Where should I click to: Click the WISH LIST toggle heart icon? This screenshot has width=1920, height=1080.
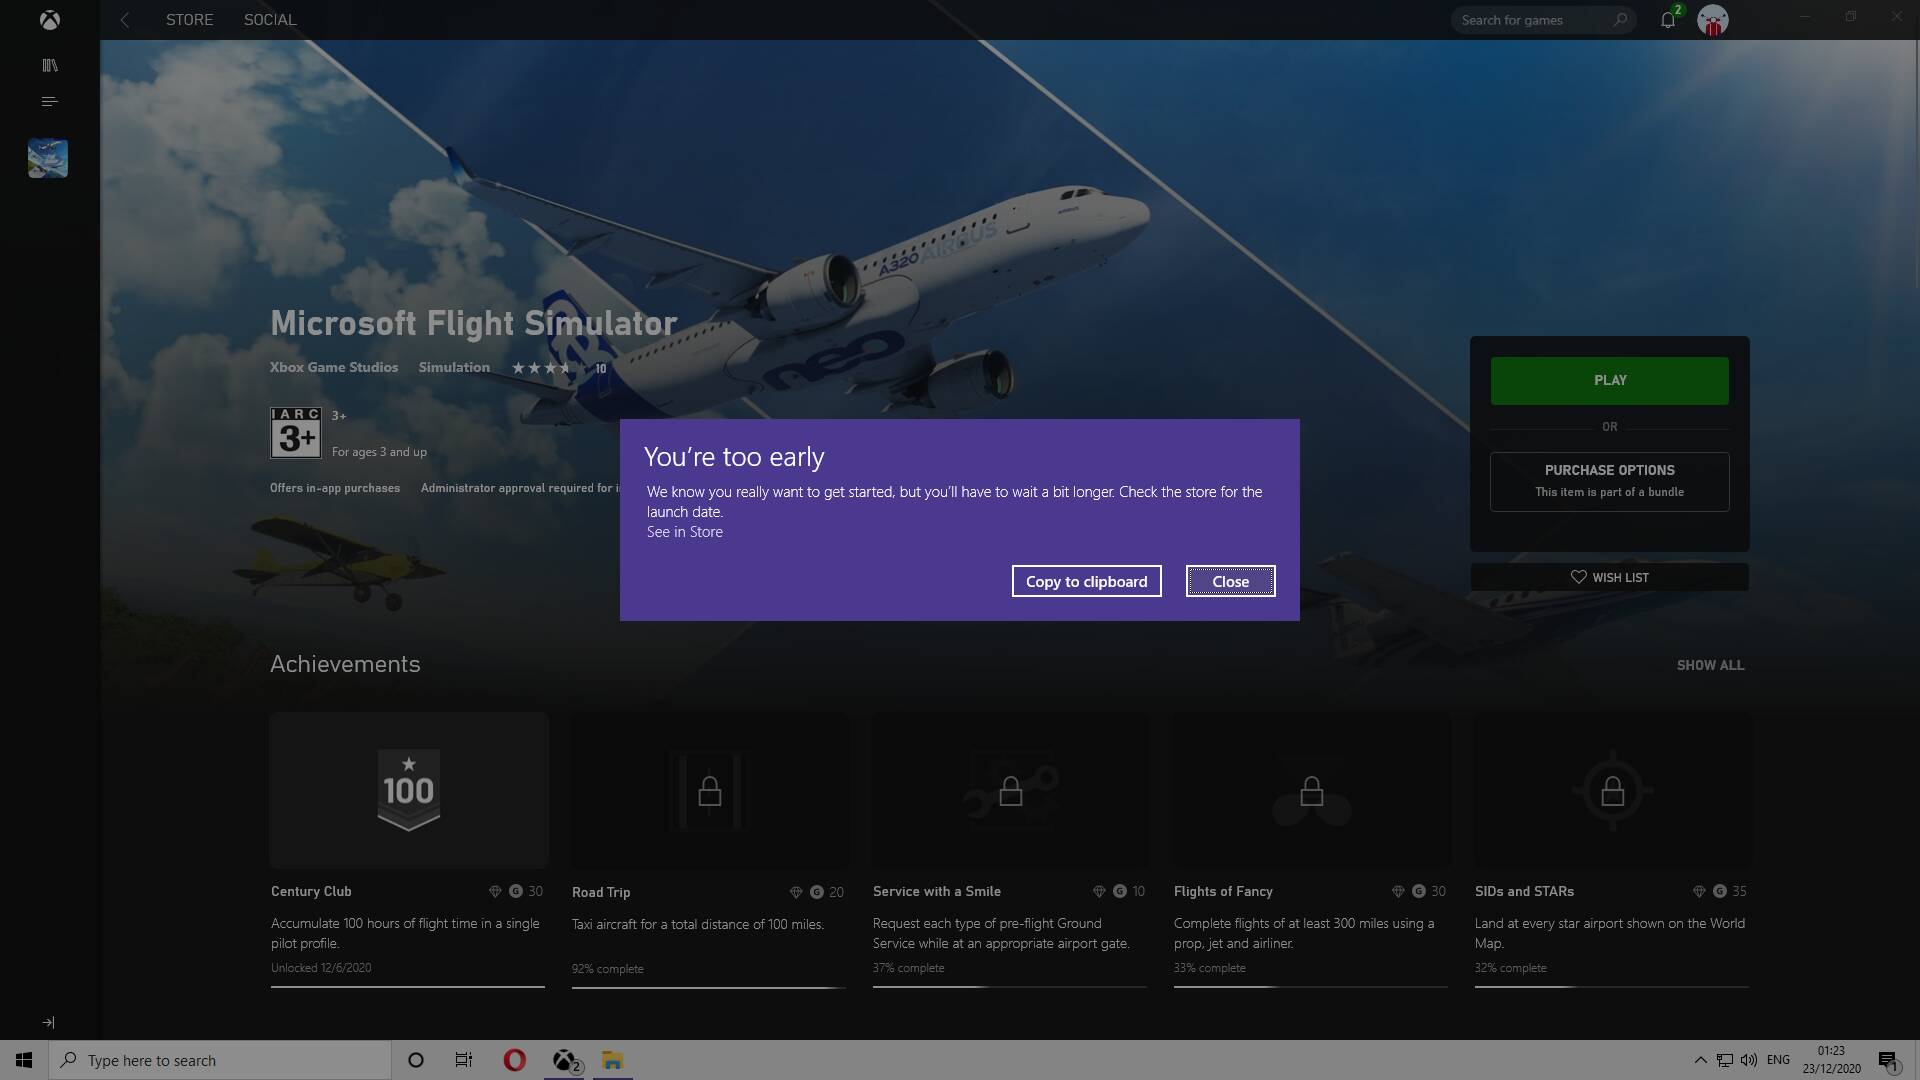pyautogui.click(x=1577, y=576)
